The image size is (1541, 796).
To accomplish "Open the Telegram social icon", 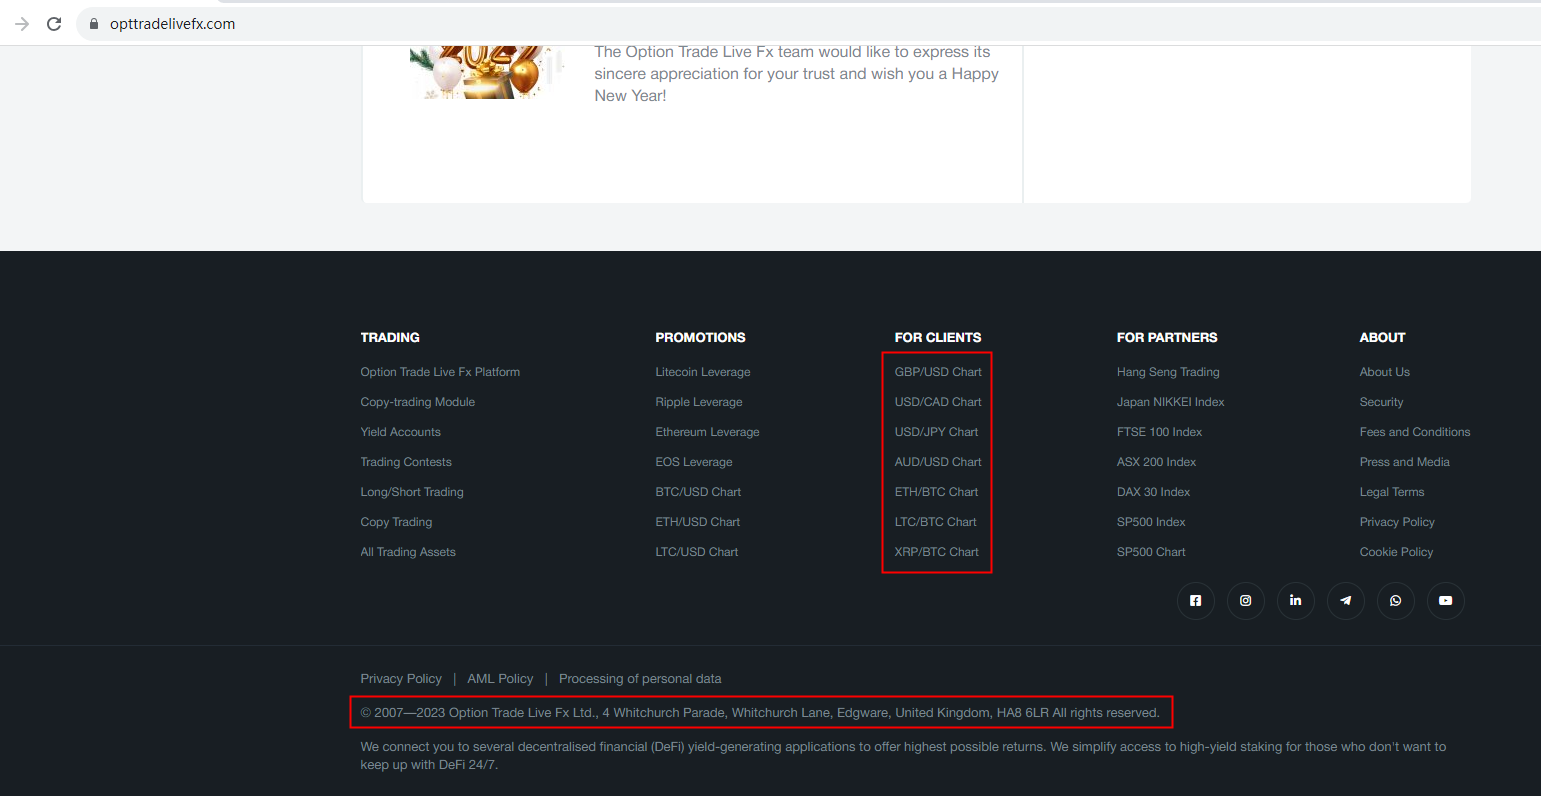I will pos(1345,601).
